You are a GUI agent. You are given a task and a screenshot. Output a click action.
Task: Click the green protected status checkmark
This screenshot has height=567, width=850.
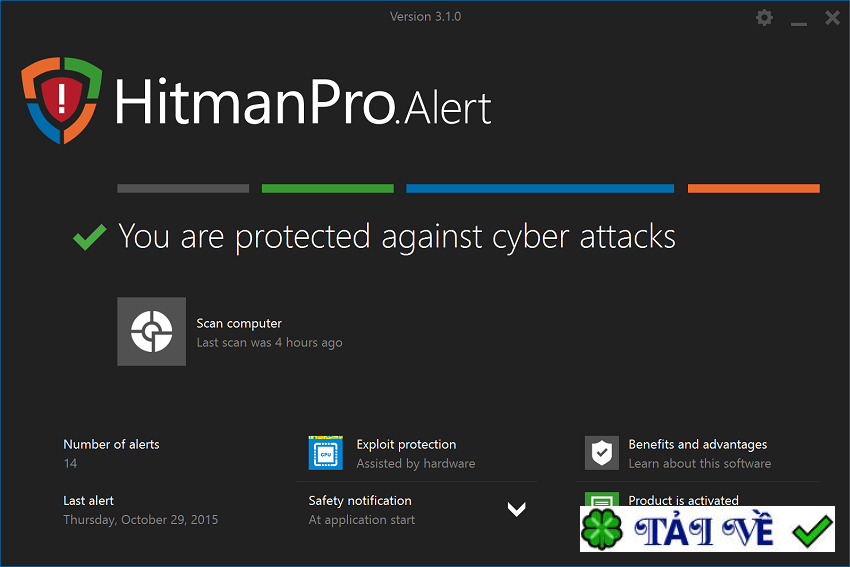[x=90, y=237]
